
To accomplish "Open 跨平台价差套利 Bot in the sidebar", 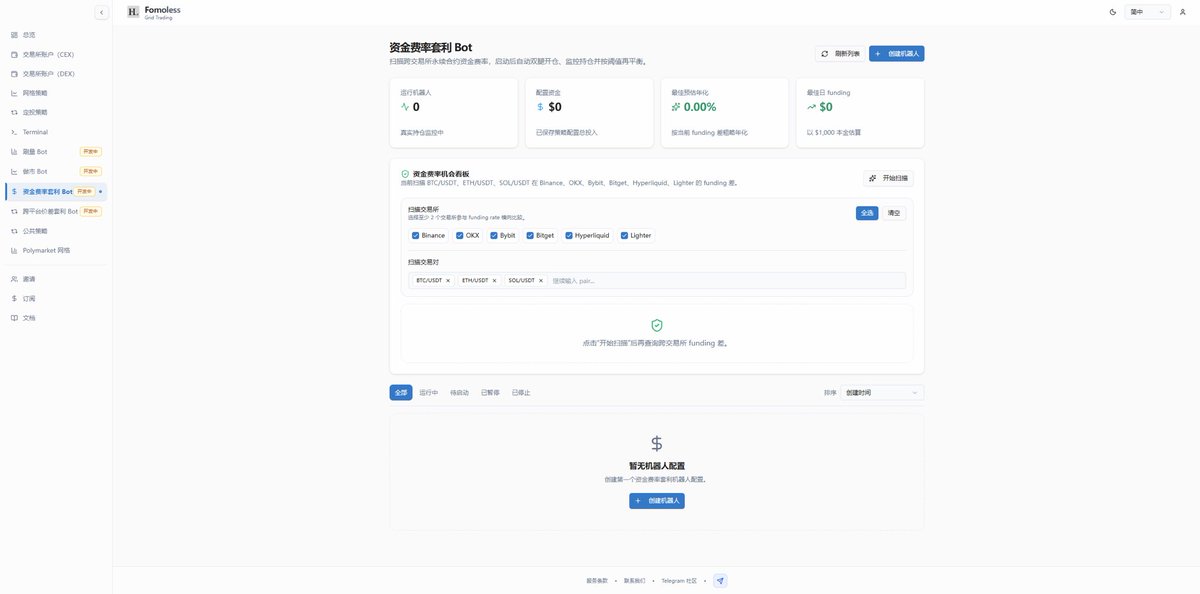I will (x=55, y=211).
